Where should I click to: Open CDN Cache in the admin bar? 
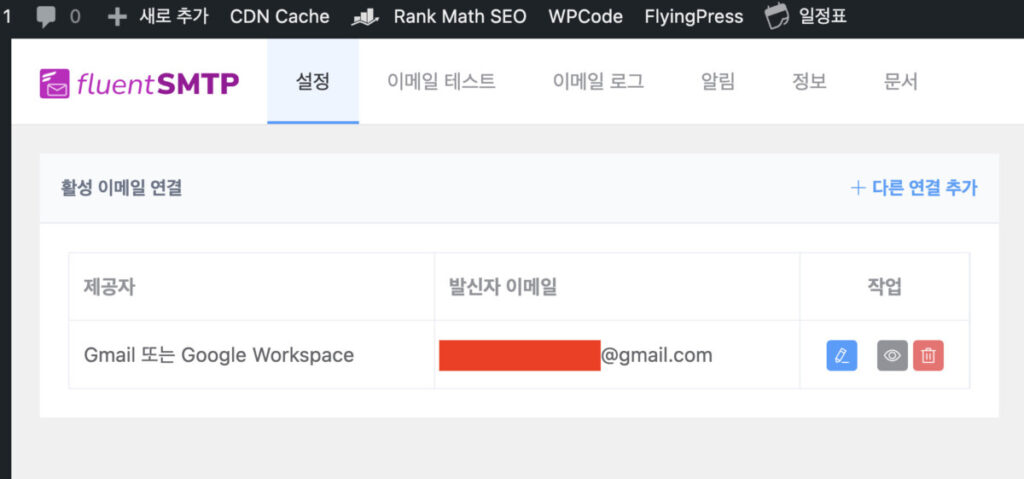point(280,16)
